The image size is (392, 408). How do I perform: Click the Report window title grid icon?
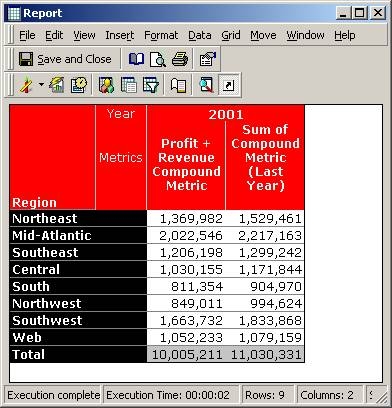click(x=14, y=14)
